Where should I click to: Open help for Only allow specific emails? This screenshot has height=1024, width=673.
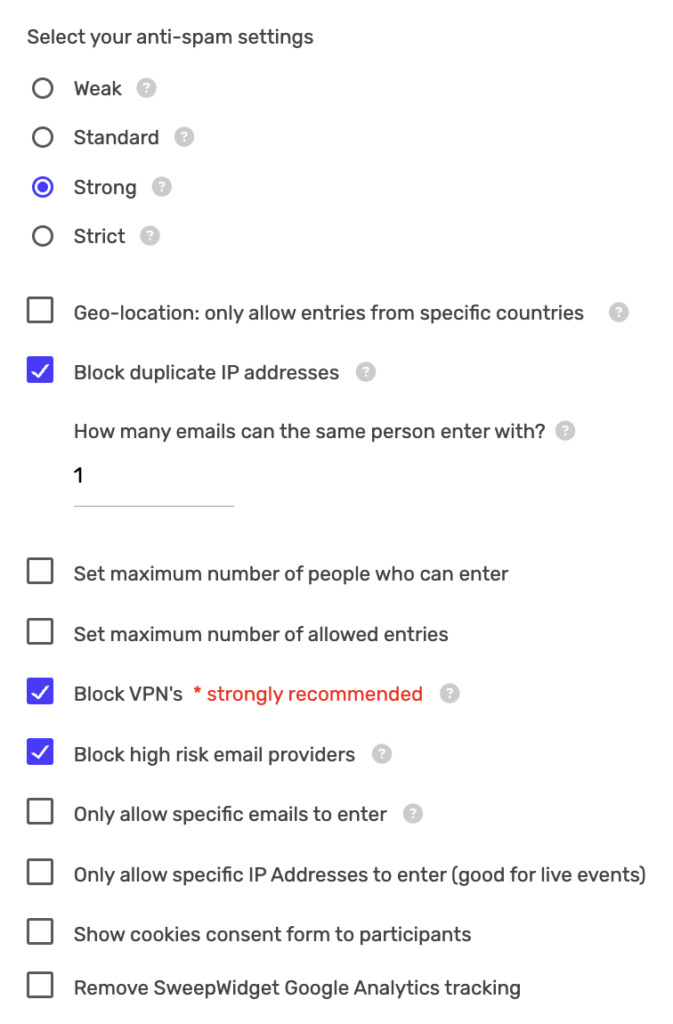coord(412,814)
